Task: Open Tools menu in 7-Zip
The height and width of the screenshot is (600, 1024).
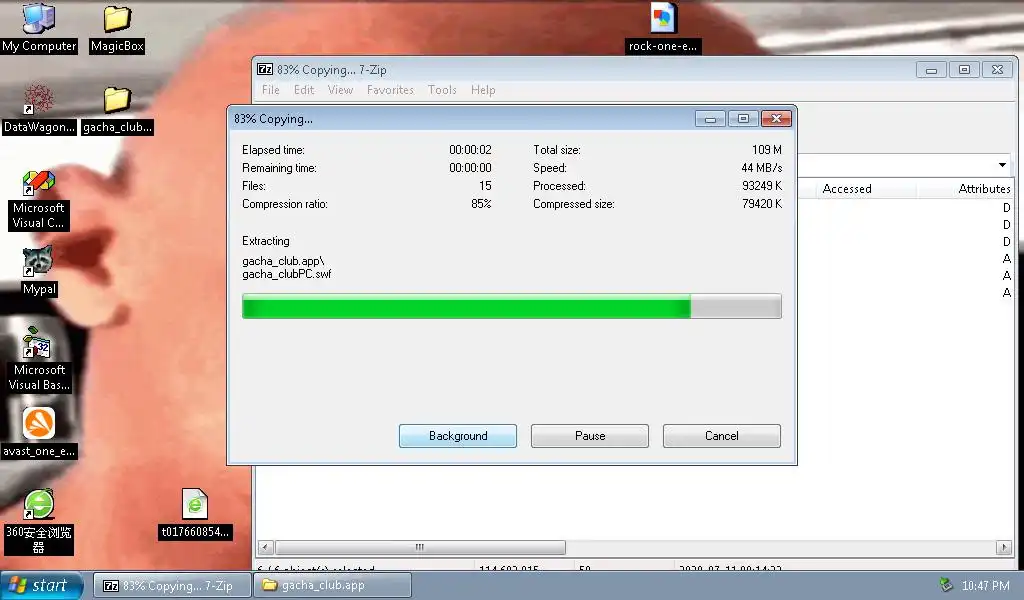Action: coord(442,90)
